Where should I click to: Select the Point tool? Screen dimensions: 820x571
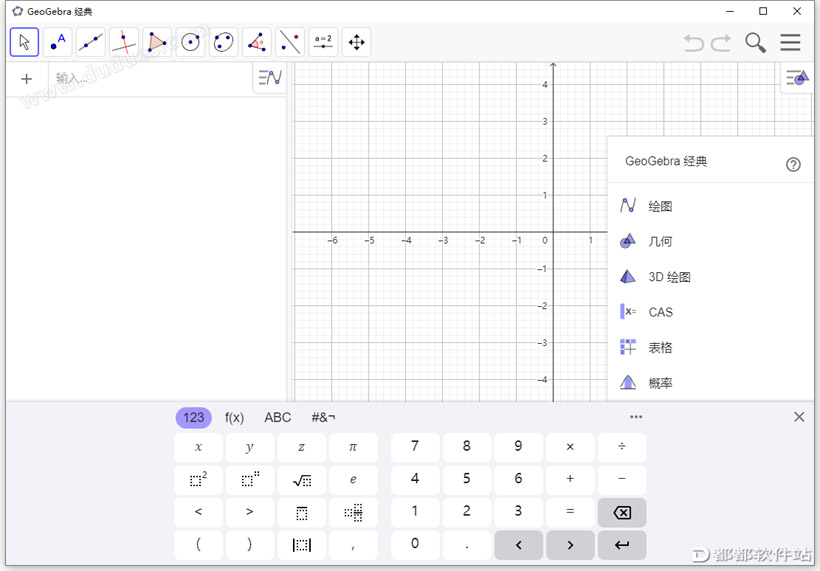coord(58,42)
